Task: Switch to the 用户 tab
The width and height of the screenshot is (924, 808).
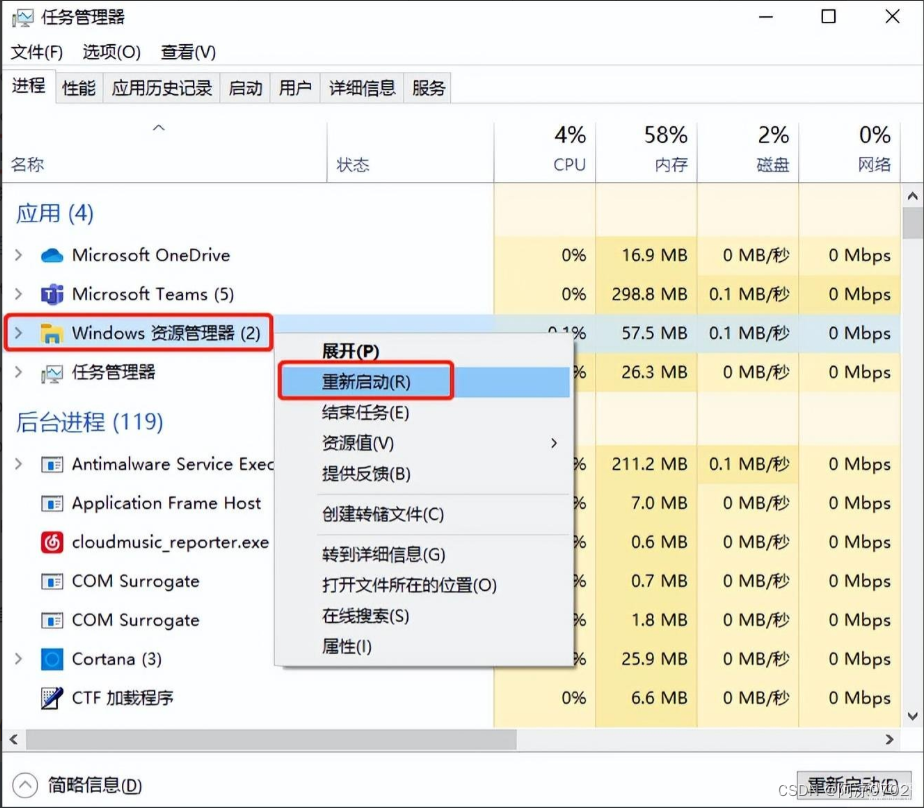Action: 295,88
